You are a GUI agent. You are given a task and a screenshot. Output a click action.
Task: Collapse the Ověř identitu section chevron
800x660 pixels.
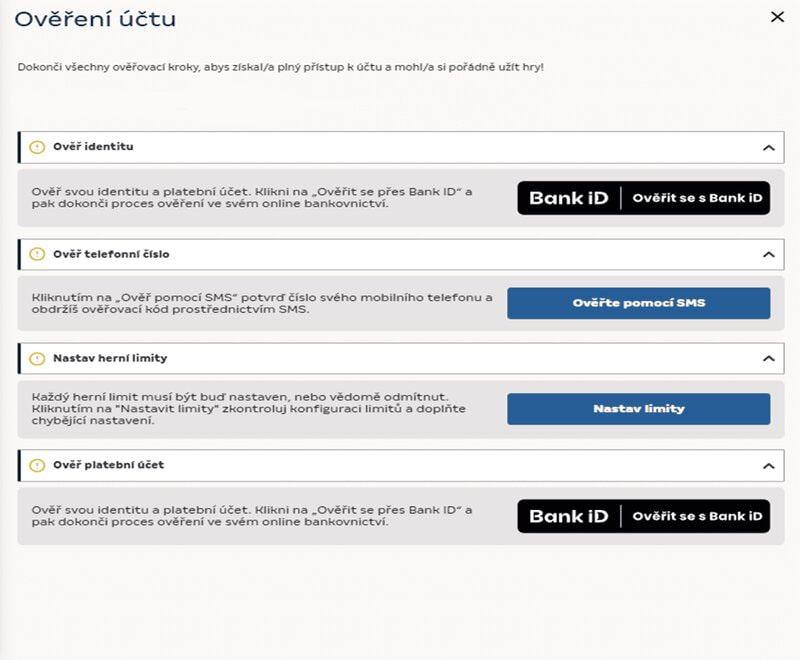(768, 148)
